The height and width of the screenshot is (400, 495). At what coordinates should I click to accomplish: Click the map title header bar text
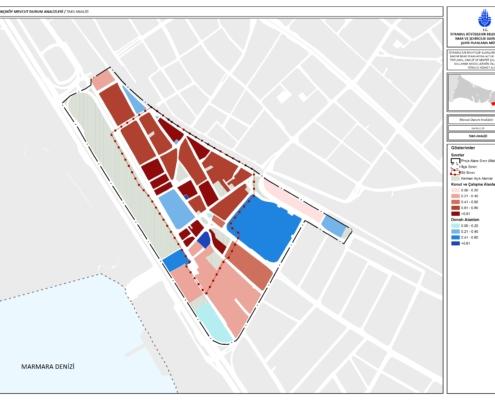tap(44, 12)
